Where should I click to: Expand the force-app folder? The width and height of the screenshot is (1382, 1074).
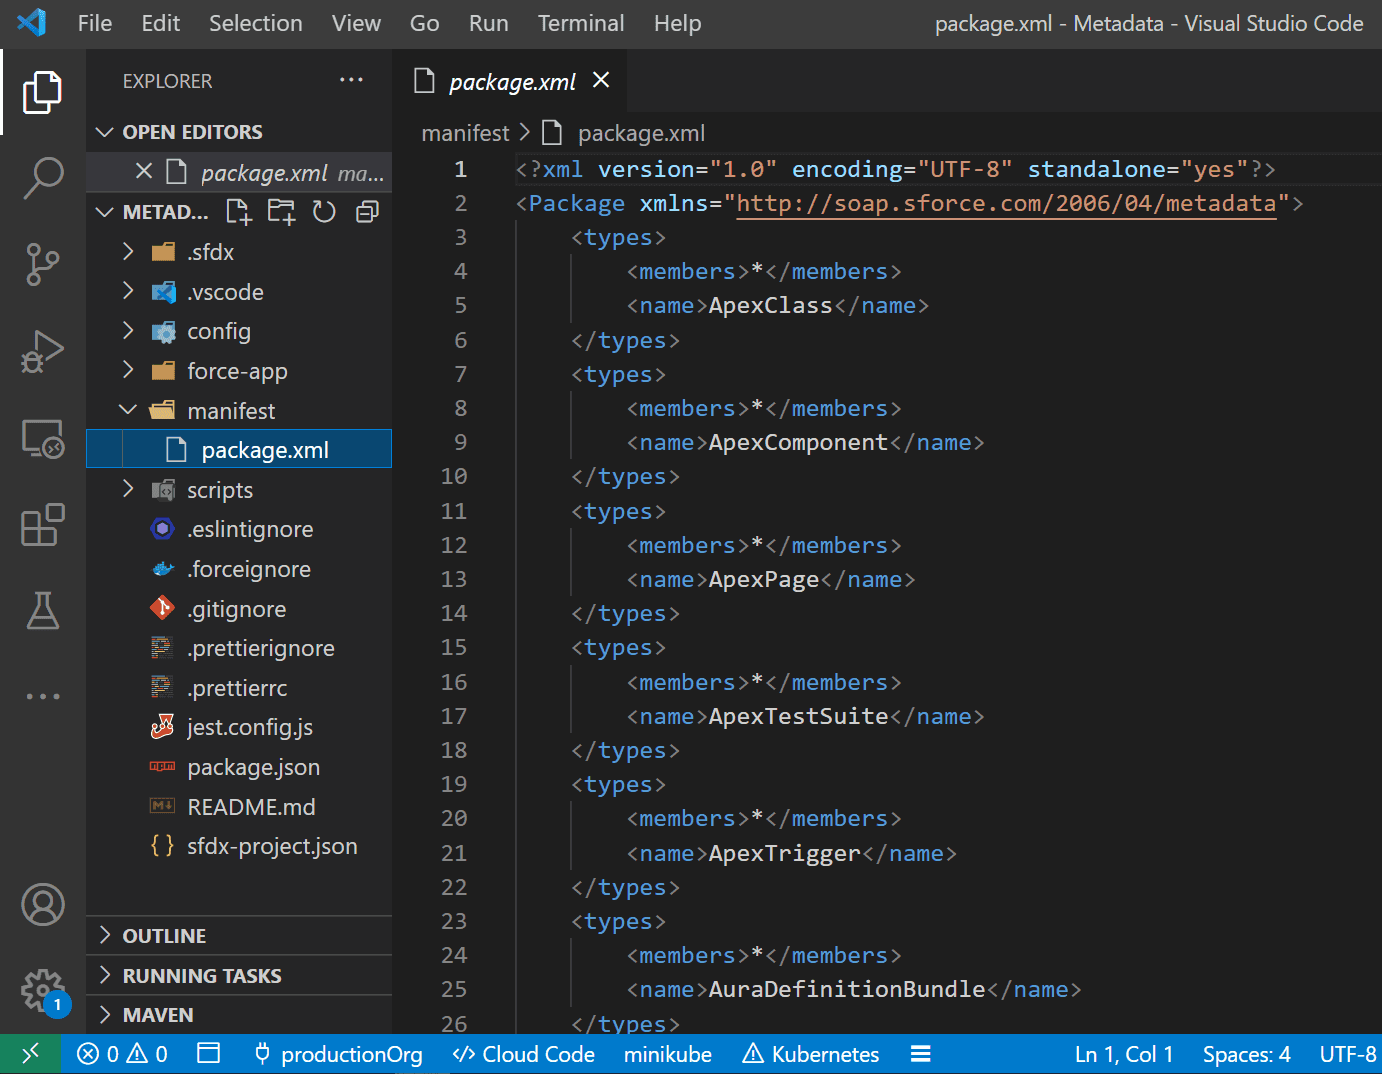click(x=239, y=371)
